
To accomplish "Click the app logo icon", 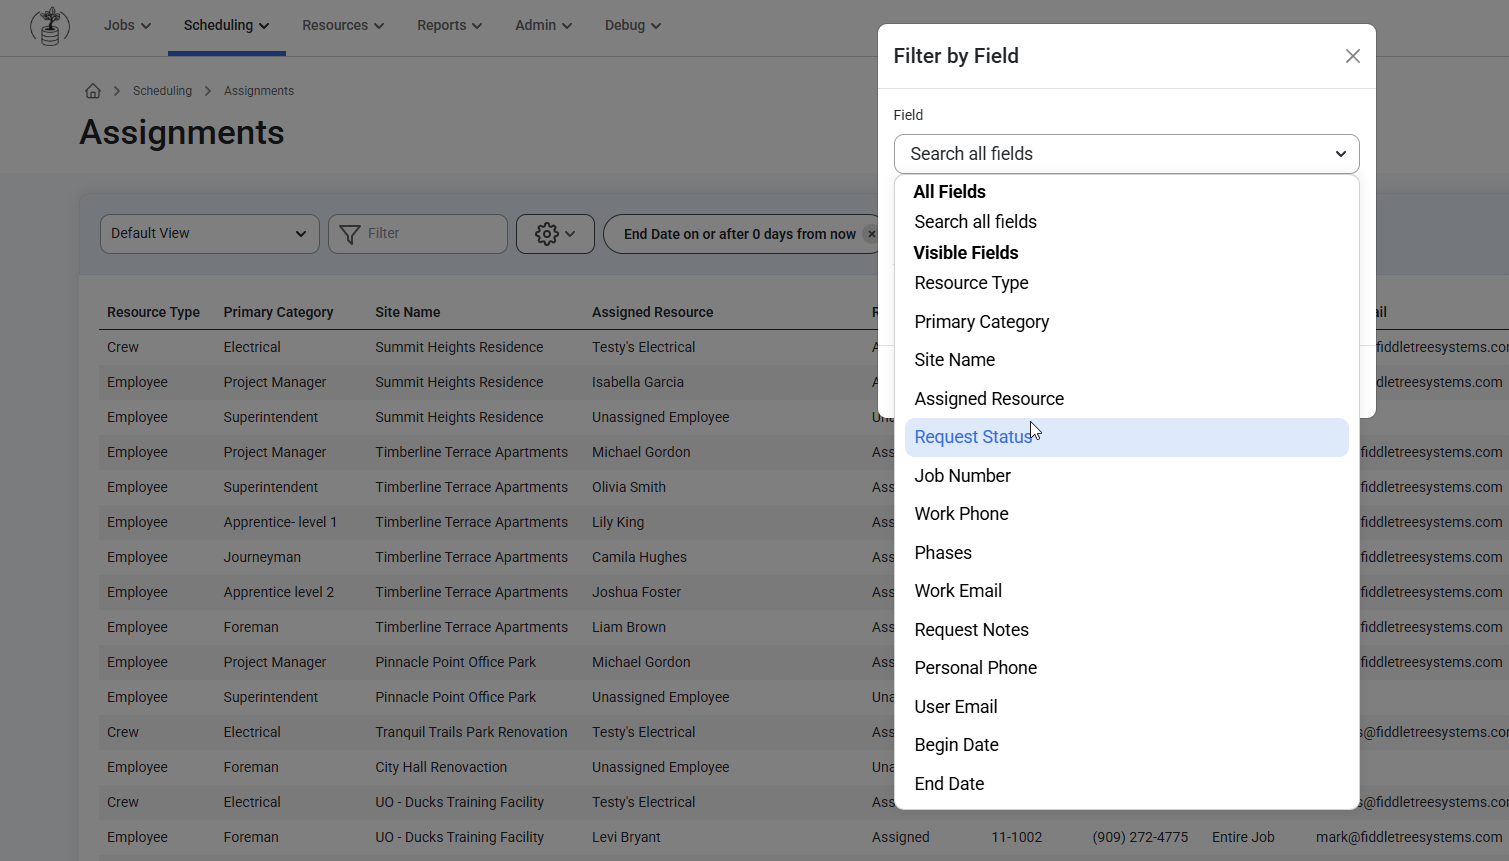I will click(50, 26).
